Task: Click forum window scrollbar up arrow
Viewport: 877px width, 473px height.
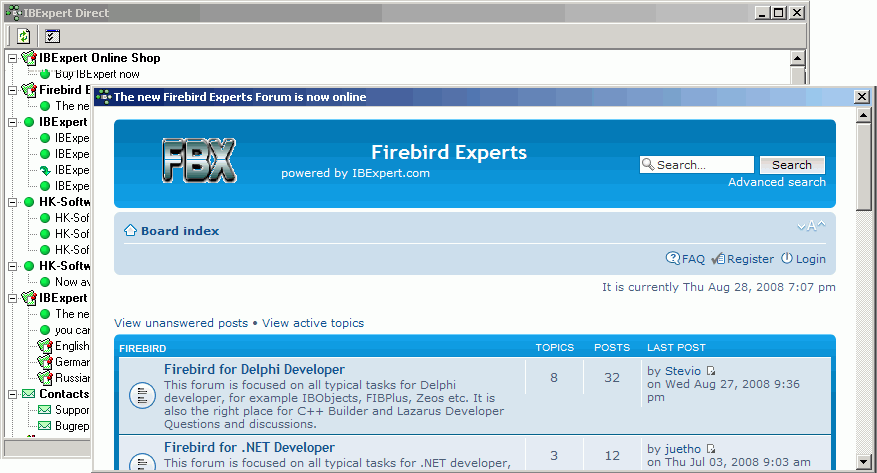Action: click(863, 116)
